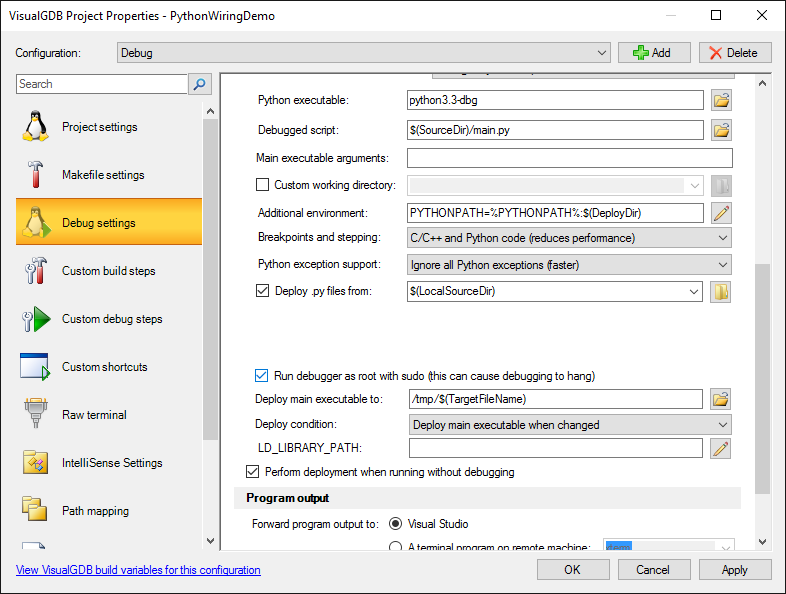The image size is (786, 594).
Task: Expand the Deploy .py files from combo box
Action: click(694, 292)
